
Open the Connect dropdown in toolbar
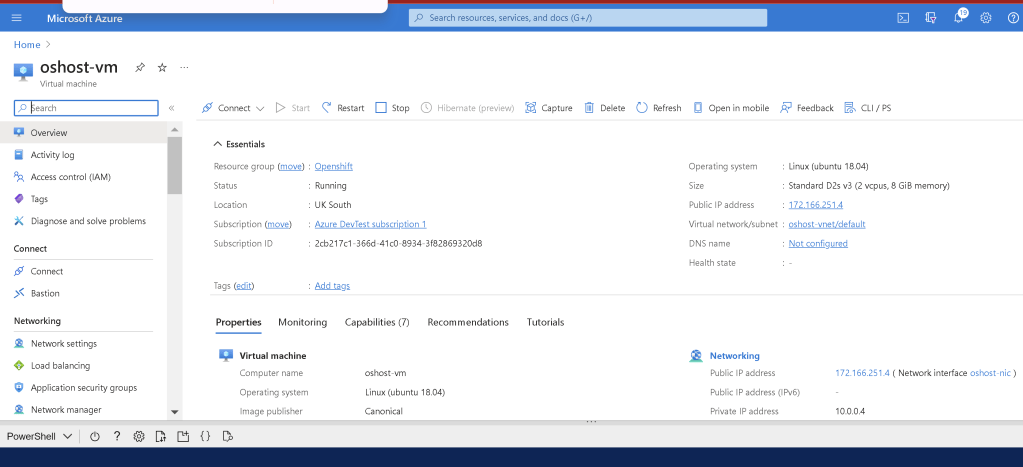tap(233, 108)
